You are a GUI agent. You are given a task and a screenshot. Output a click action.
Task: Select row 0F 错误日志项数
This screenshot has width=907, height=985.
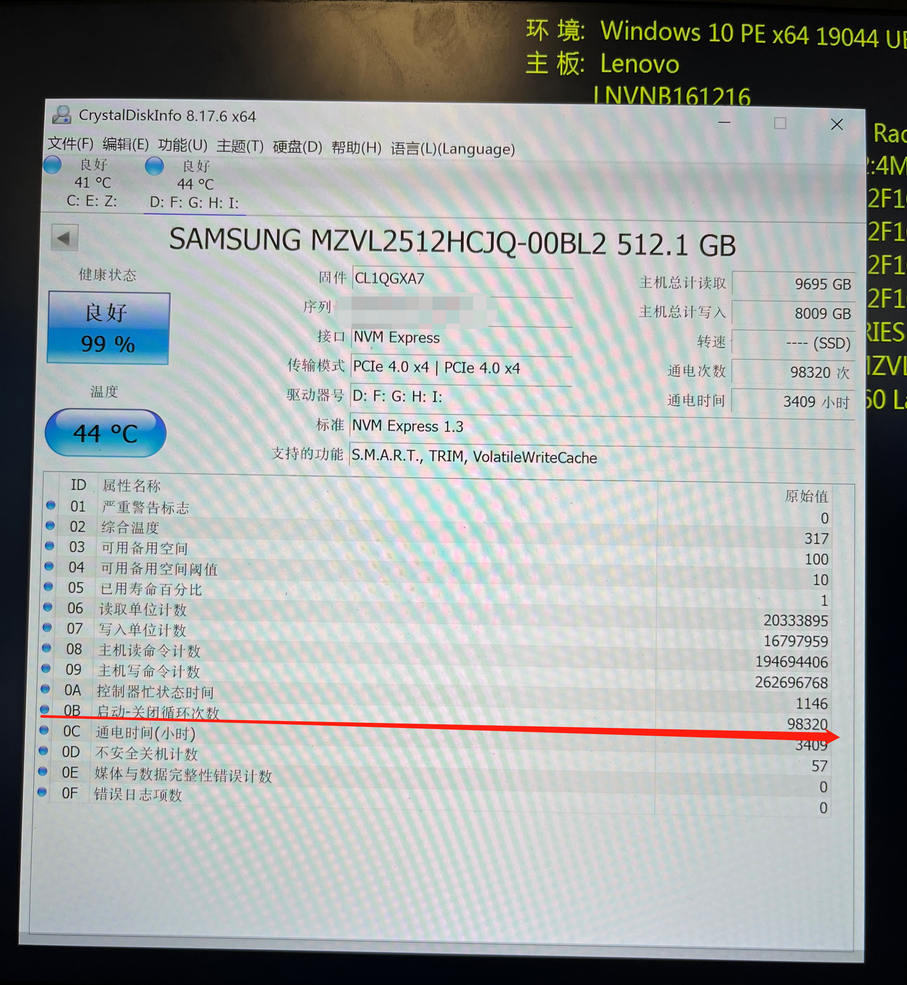[434, 801]
